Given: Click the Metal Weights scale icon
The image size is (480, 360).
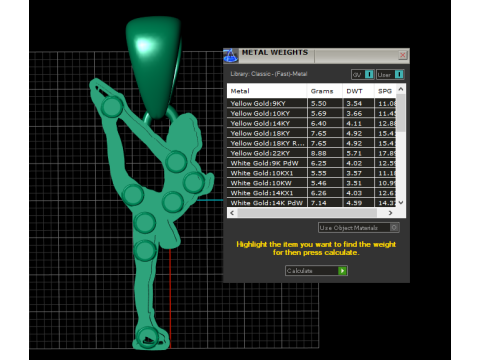Looking at the screenshot, I should click(231, 56).
